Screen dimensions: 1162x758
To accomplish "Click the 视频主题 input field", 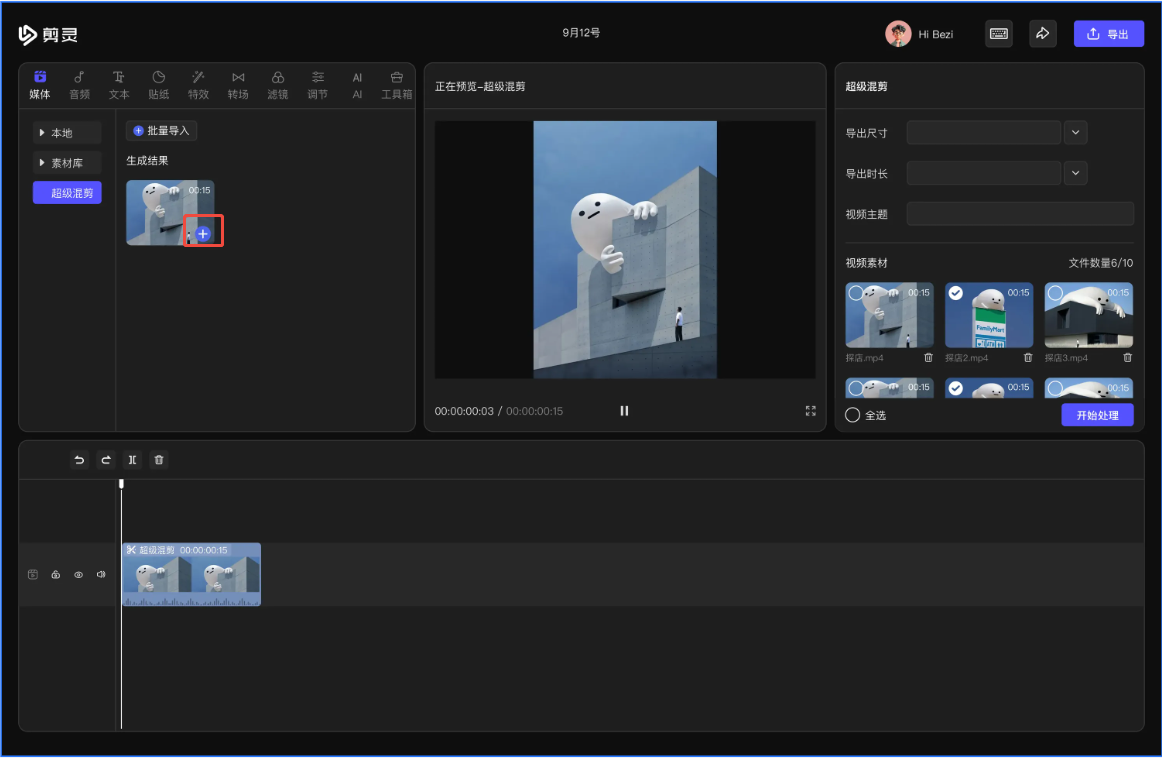I will 1020,214.
